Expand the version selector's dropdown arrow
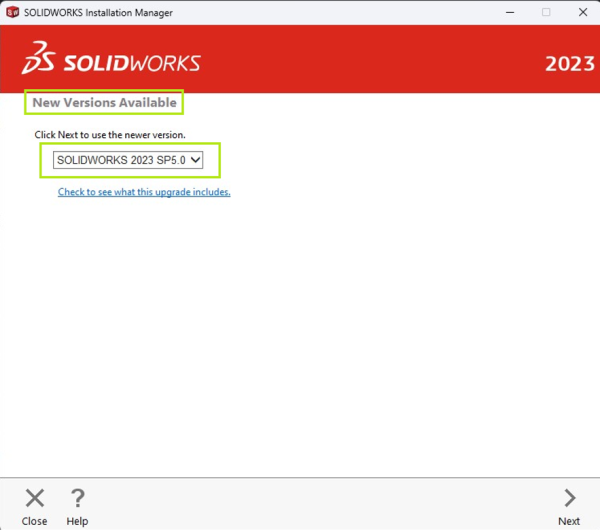Viewport: 600px width, 531px height. tap(195, 160)
